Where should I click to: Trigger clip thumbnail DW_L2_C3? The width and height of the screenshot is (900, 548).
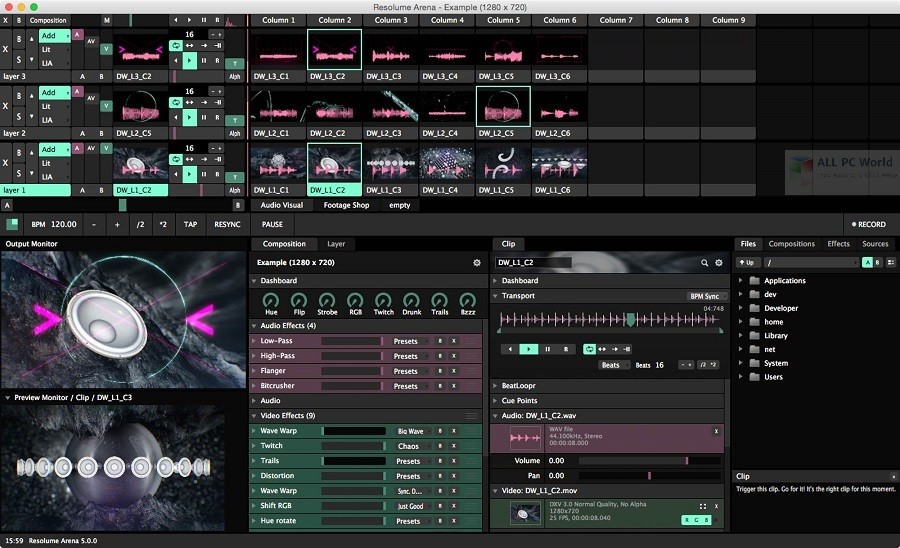[x=390, y=107]
